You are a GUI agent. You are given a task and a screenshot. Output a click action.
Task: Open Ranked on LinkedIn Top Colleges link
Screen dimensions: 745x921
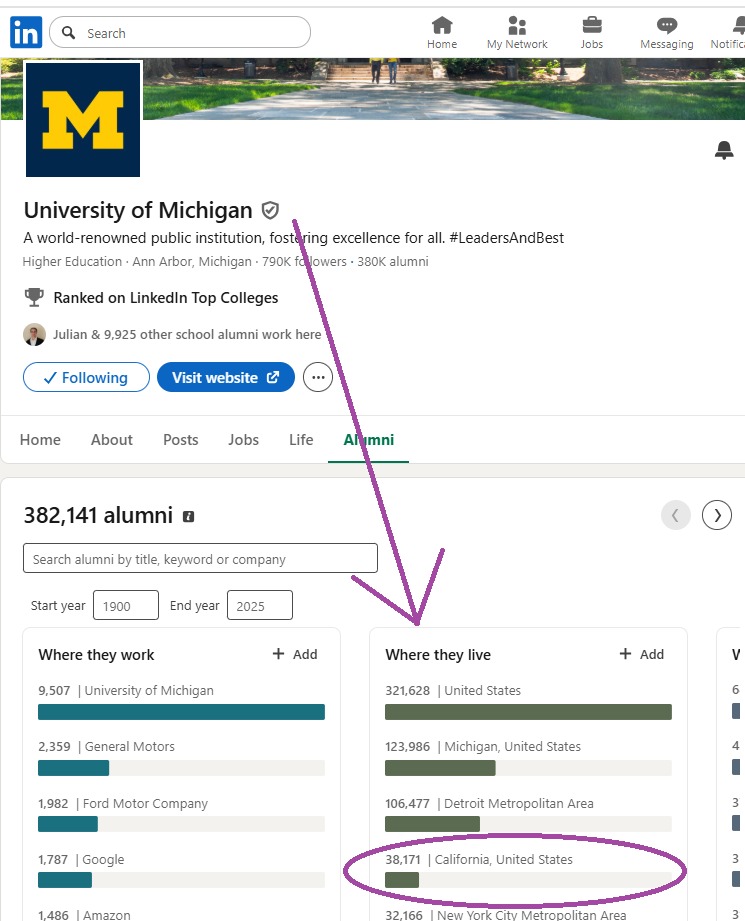click(x=166, y=298)
